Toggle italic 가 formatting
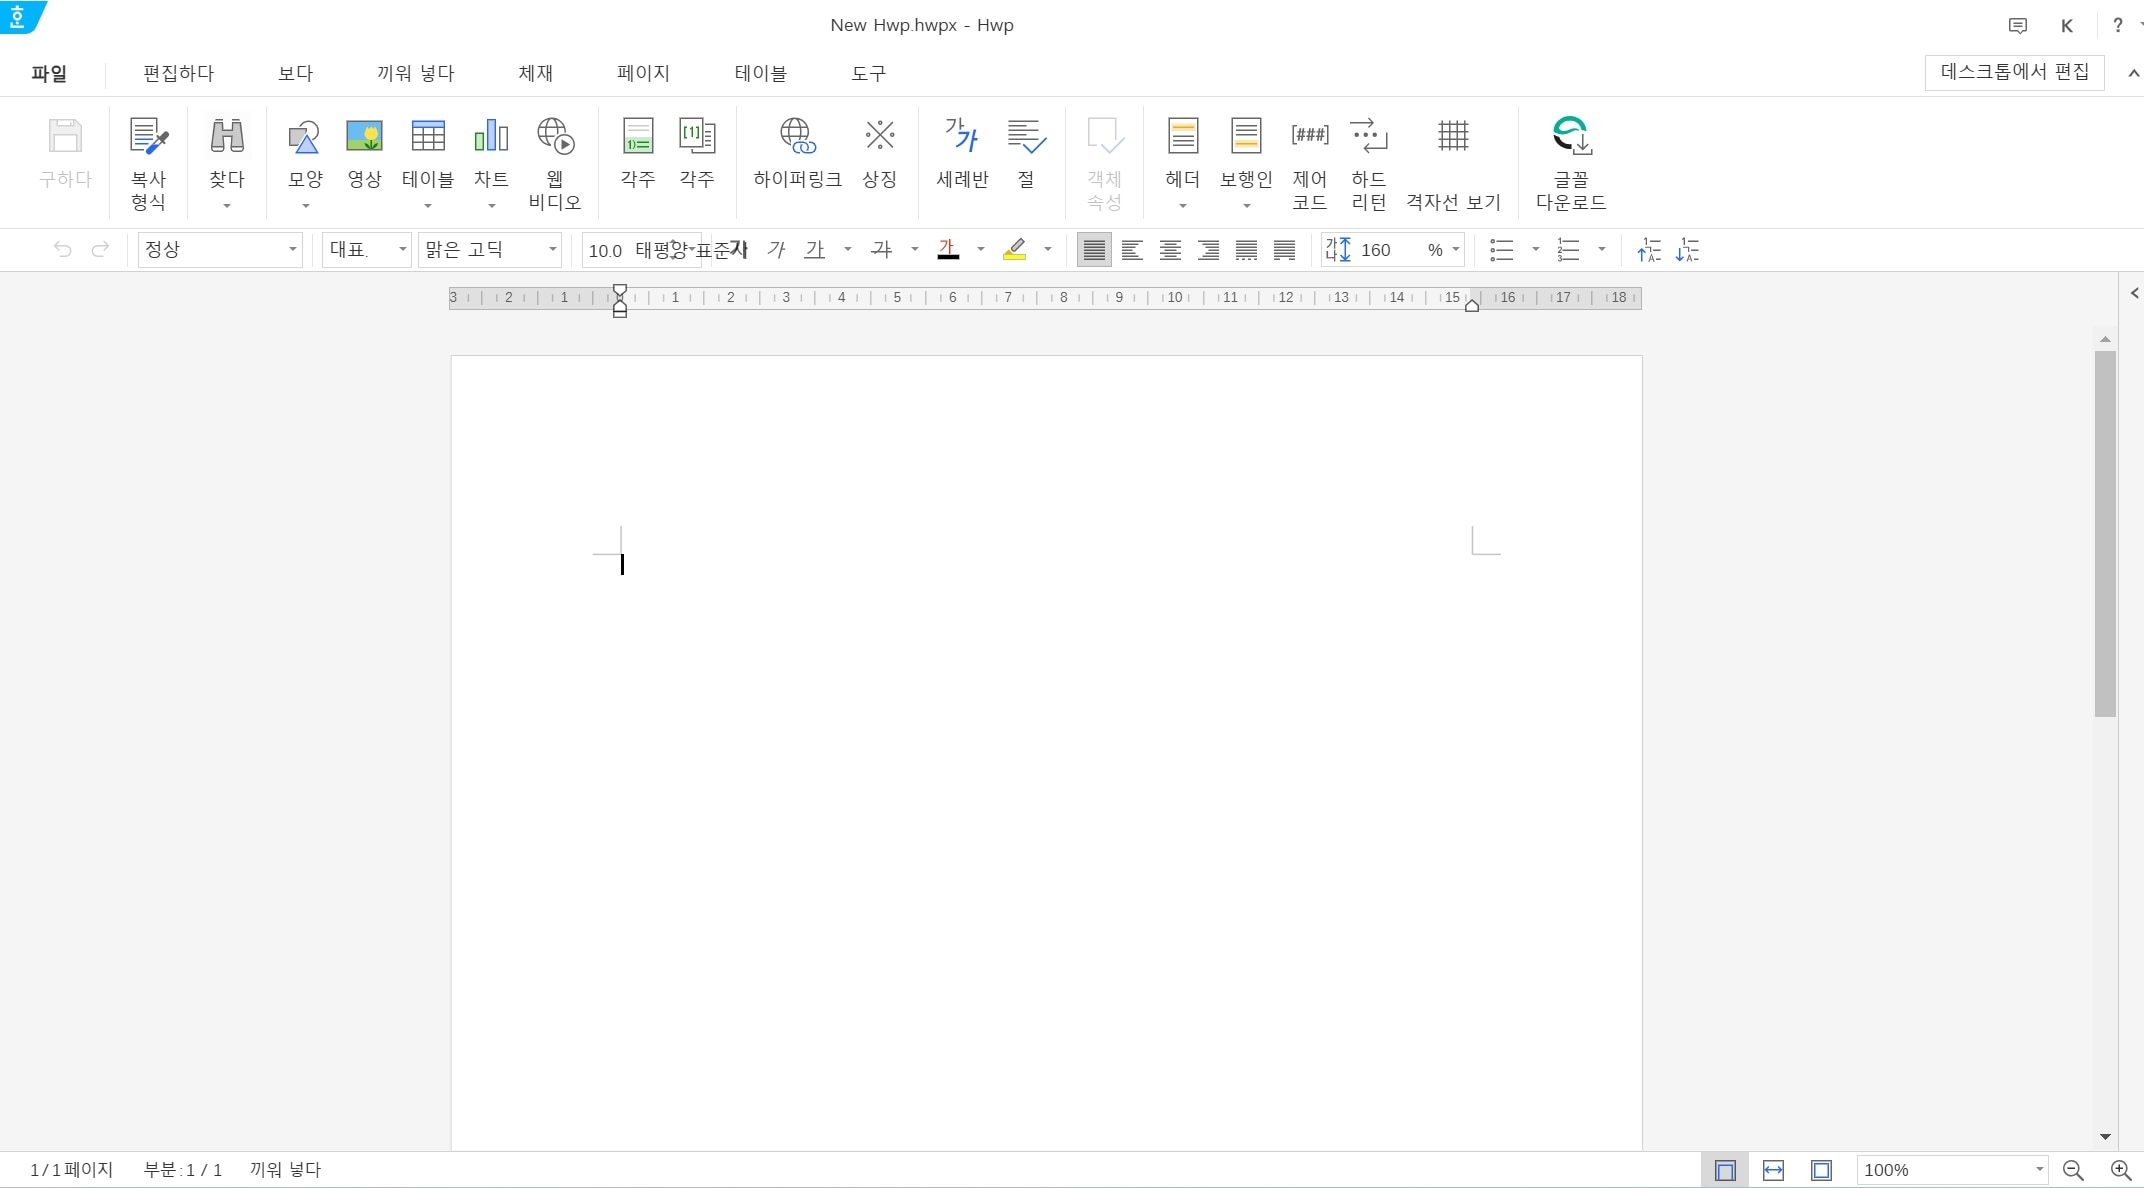The height and width of the screenshot is (1188, 2144). 776,250
